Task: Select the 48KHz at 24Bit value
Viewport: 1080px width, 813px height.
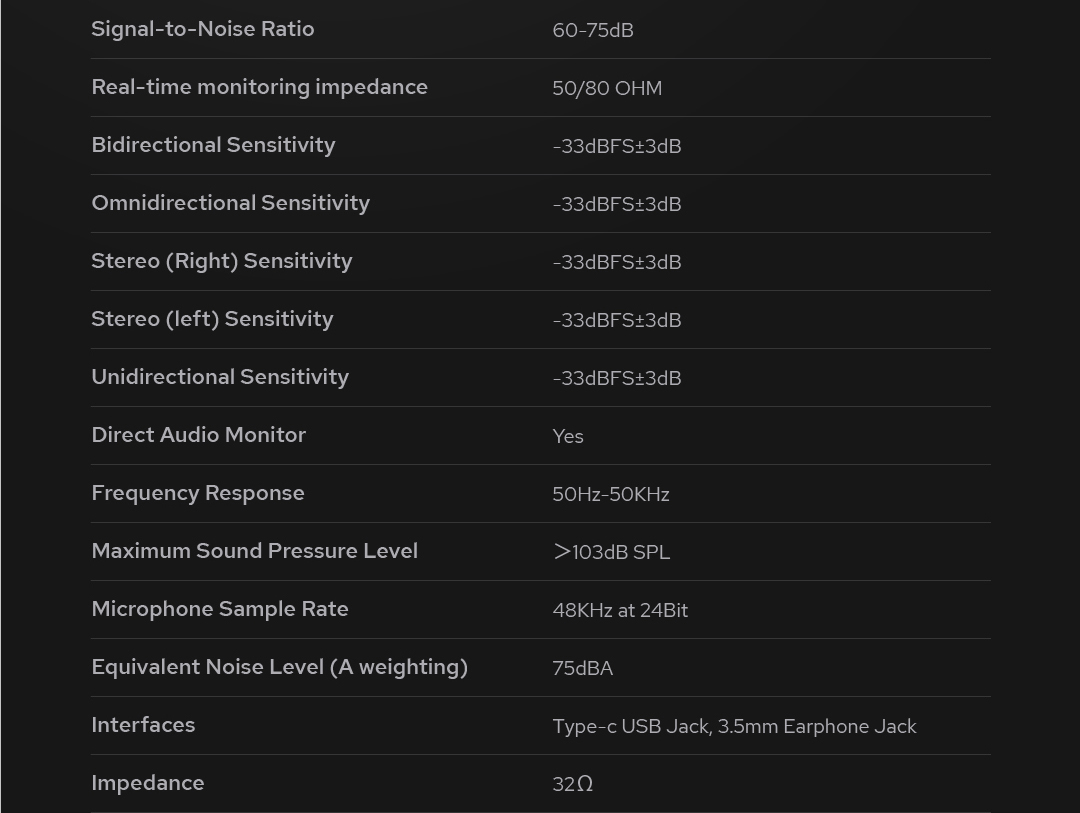Action: 619,610
